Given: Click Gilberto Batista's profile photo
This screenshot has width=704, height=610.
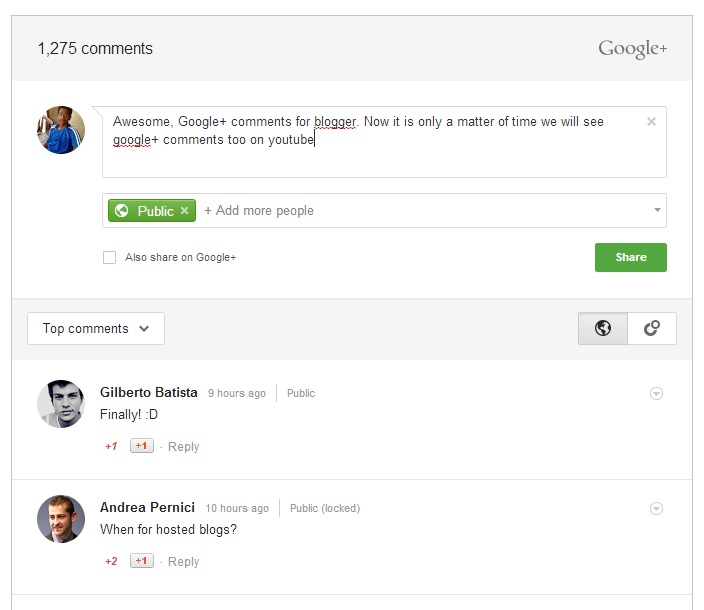Looking at the screenshot, I should coord(61,404).
